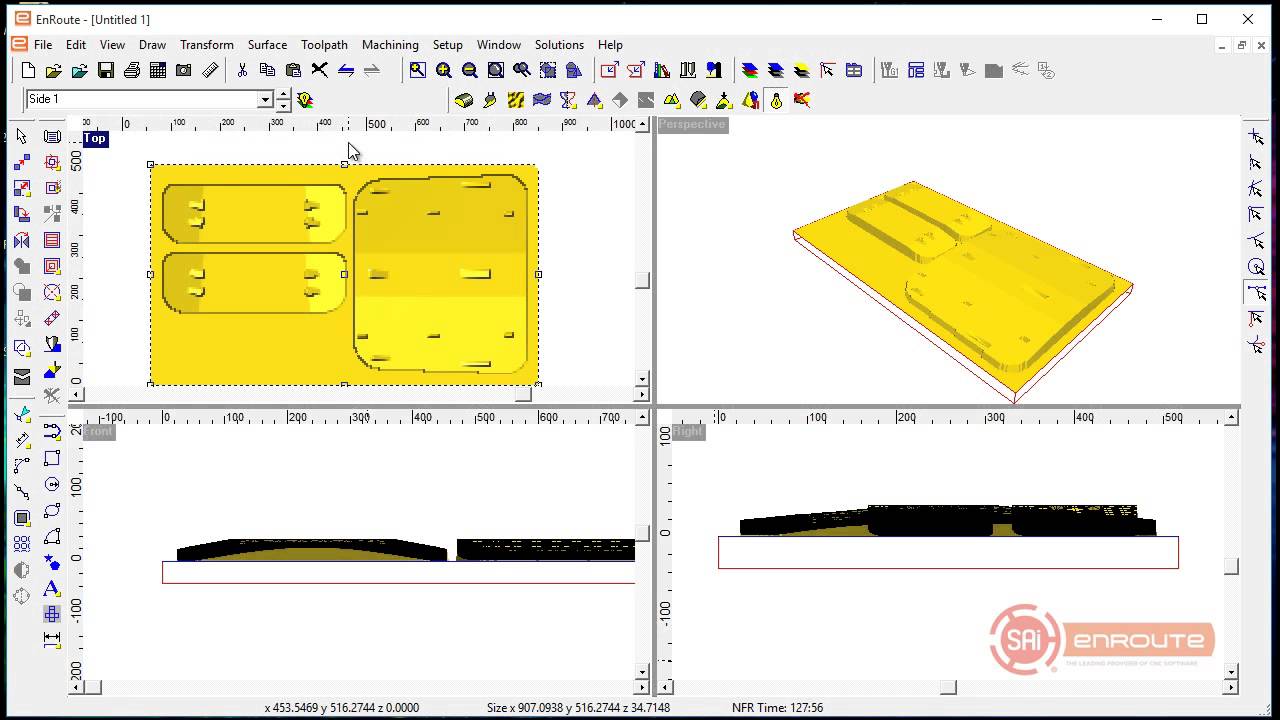Click the Right view vertical scrollbar thumb
This screenshot has height=720, width=1280.
[x=1232, y=567]
